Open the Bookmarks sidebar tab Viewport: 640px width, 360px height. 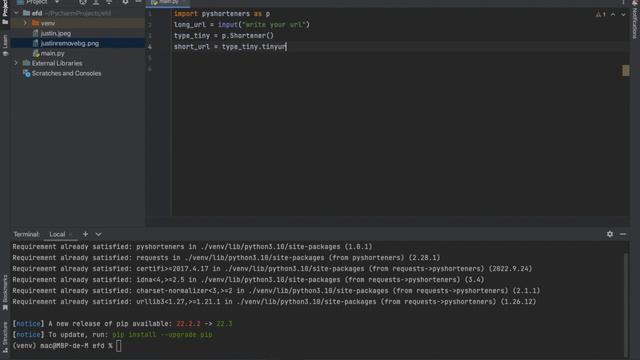coord(5,292)
